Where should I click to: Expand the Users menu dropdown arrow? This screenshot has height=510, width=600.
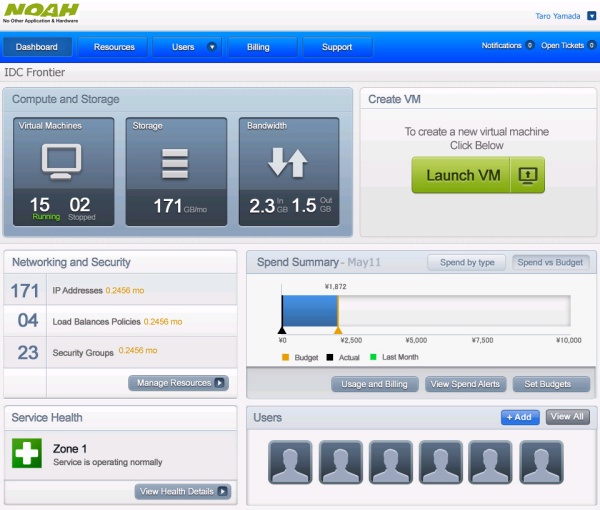tap(211, 47)
